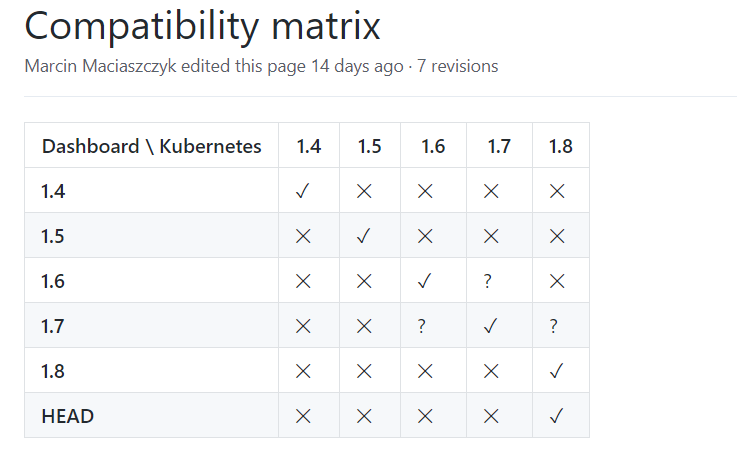Click checkmark for Dashboard 1.7 on Kubernetes 1.7
The image size is (737, 460).
[491, 326]
